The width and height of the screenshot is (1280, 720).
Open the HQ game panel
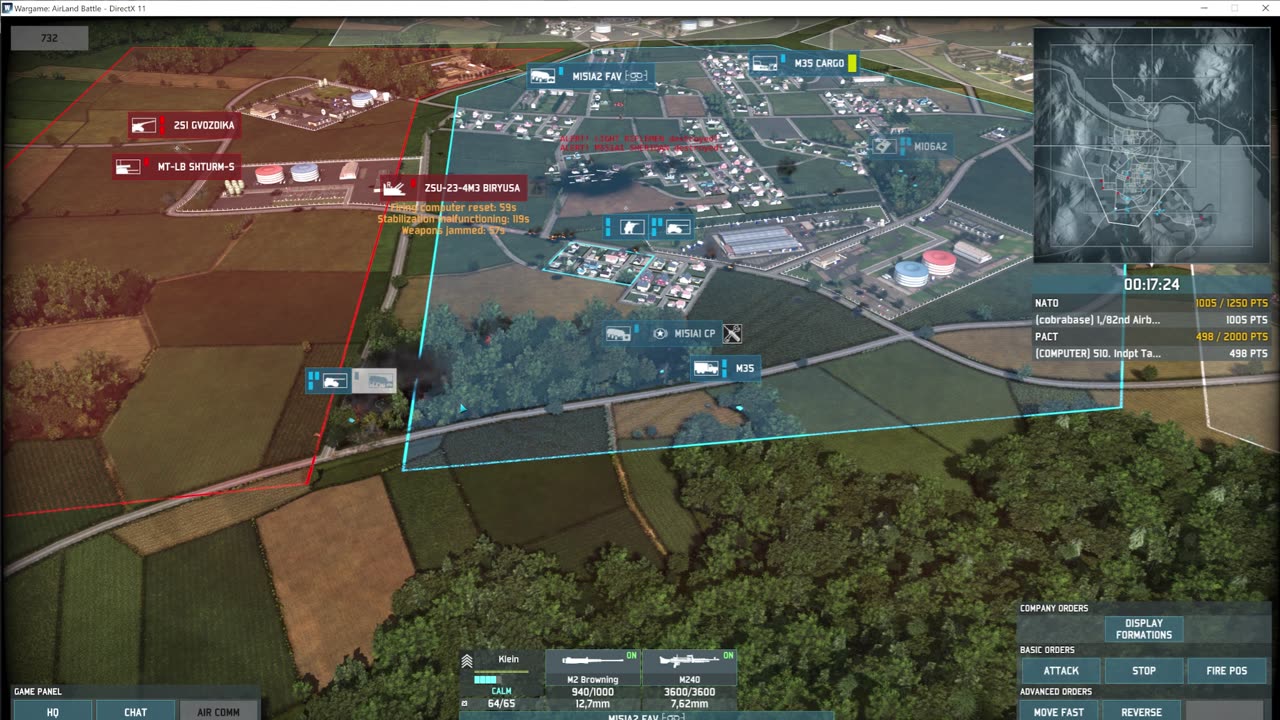pyautogui.click(x=52, y=711)
